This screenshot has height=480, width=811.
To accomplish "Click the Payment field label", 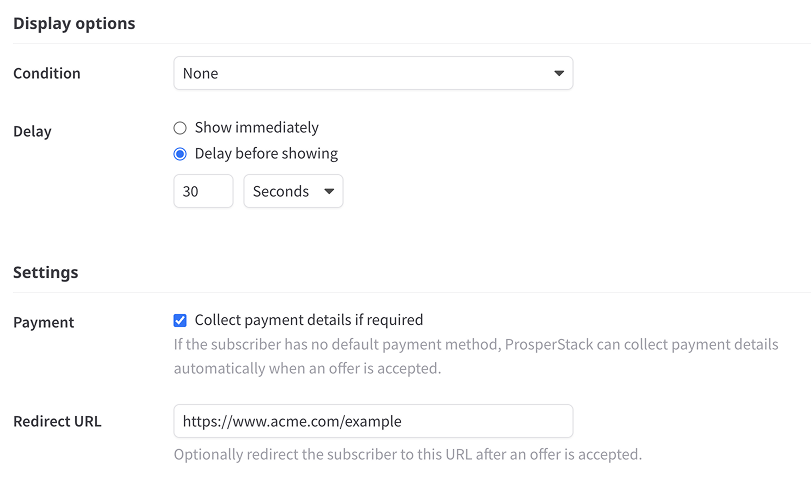I will pyautogui.click(x=43, y=322).
